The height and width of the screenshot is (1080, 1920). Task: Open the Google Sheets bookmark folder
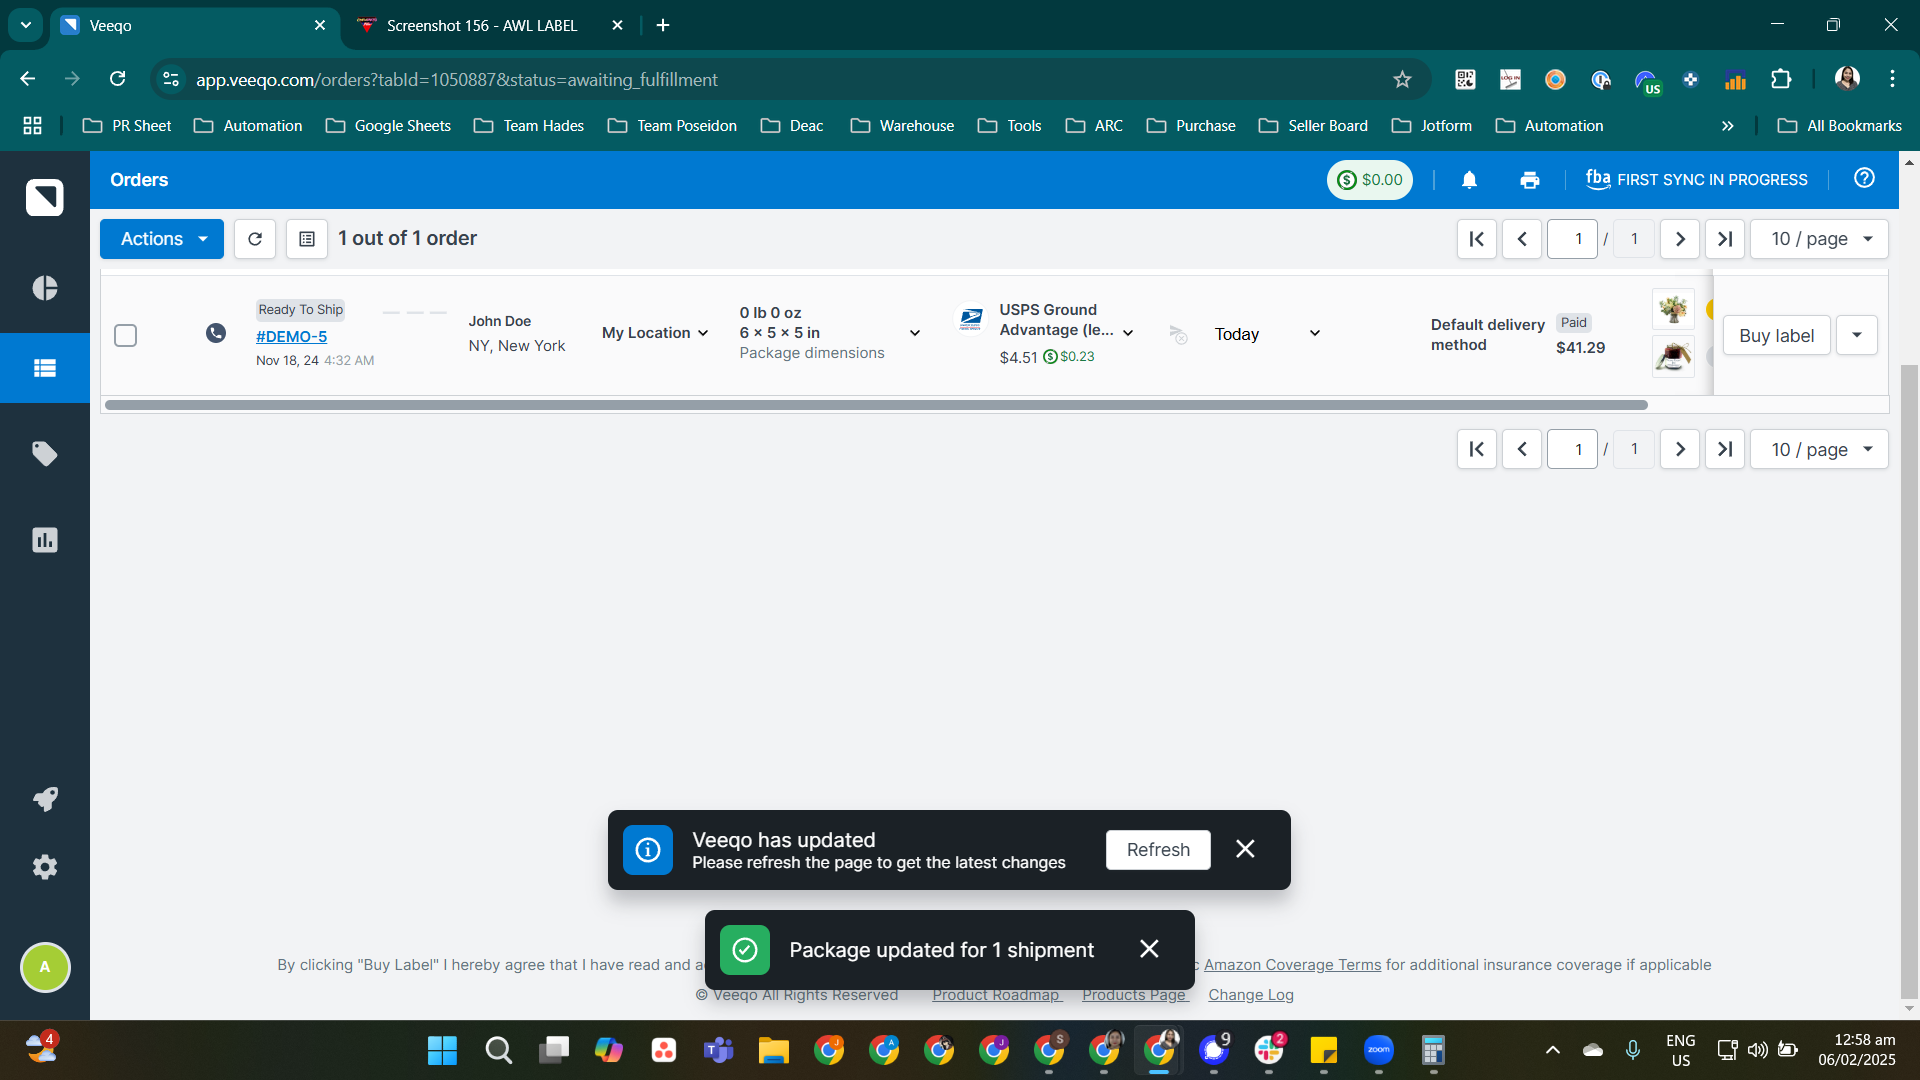point(388,126)
